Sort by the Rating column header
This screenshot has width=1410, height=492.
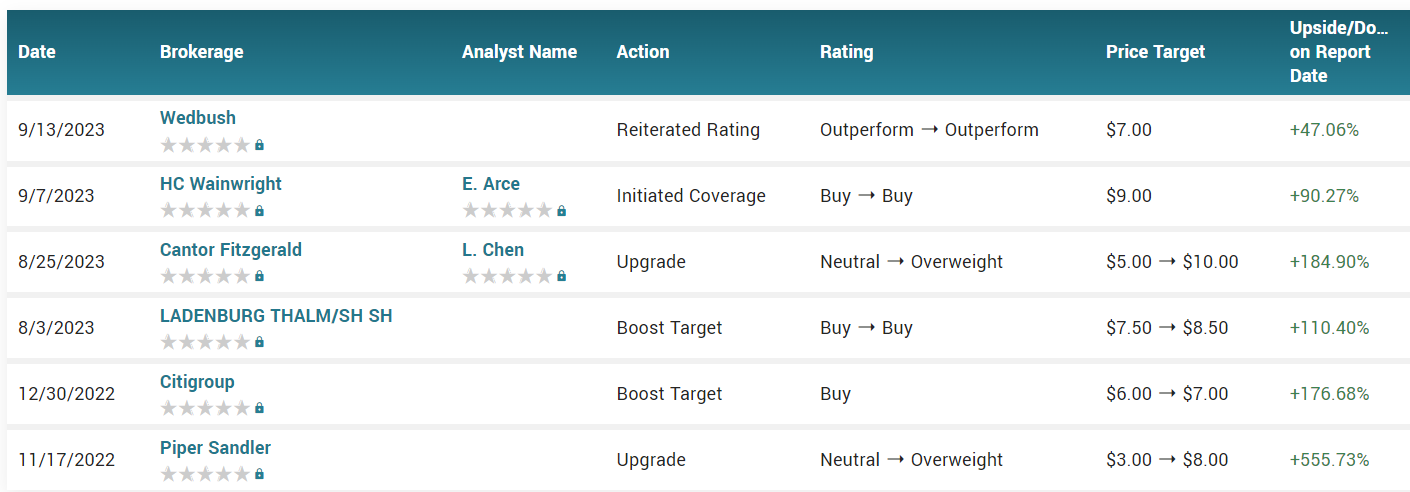(847, 52)
